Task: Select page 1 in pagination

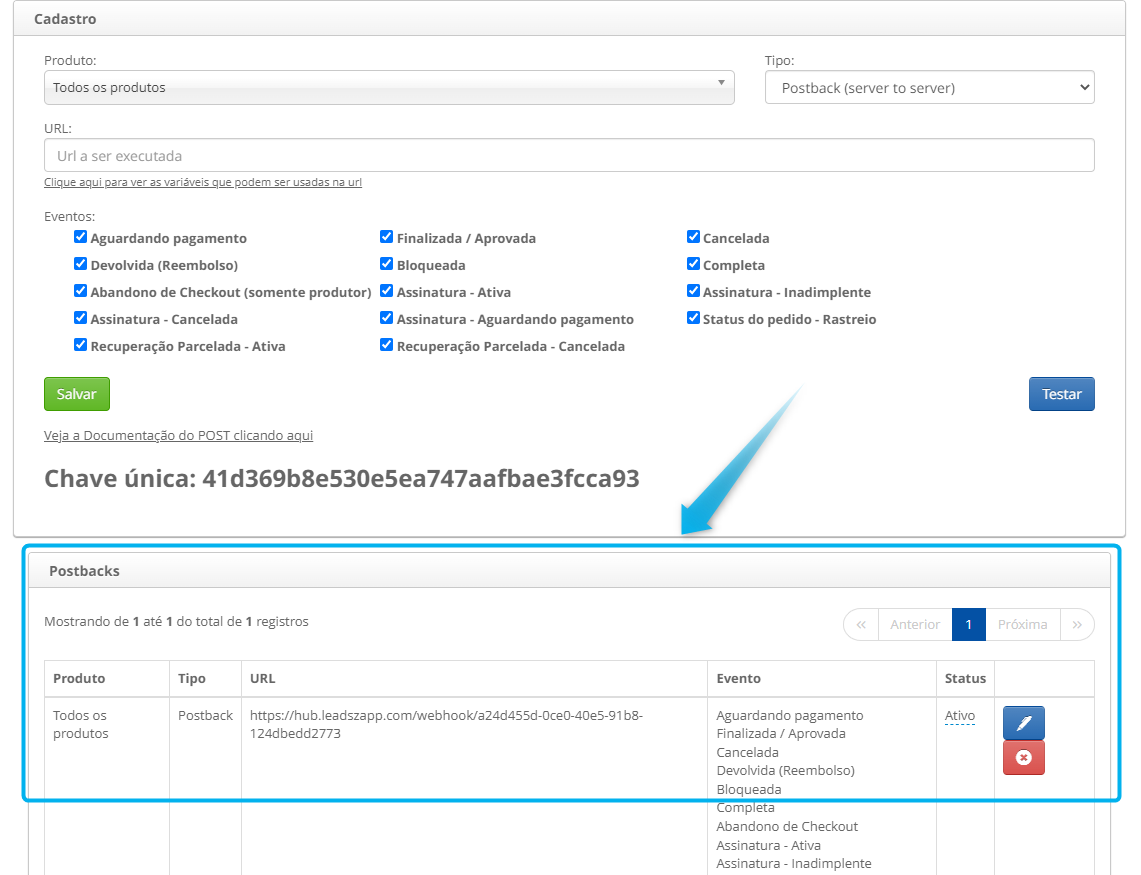Action: 968,624
